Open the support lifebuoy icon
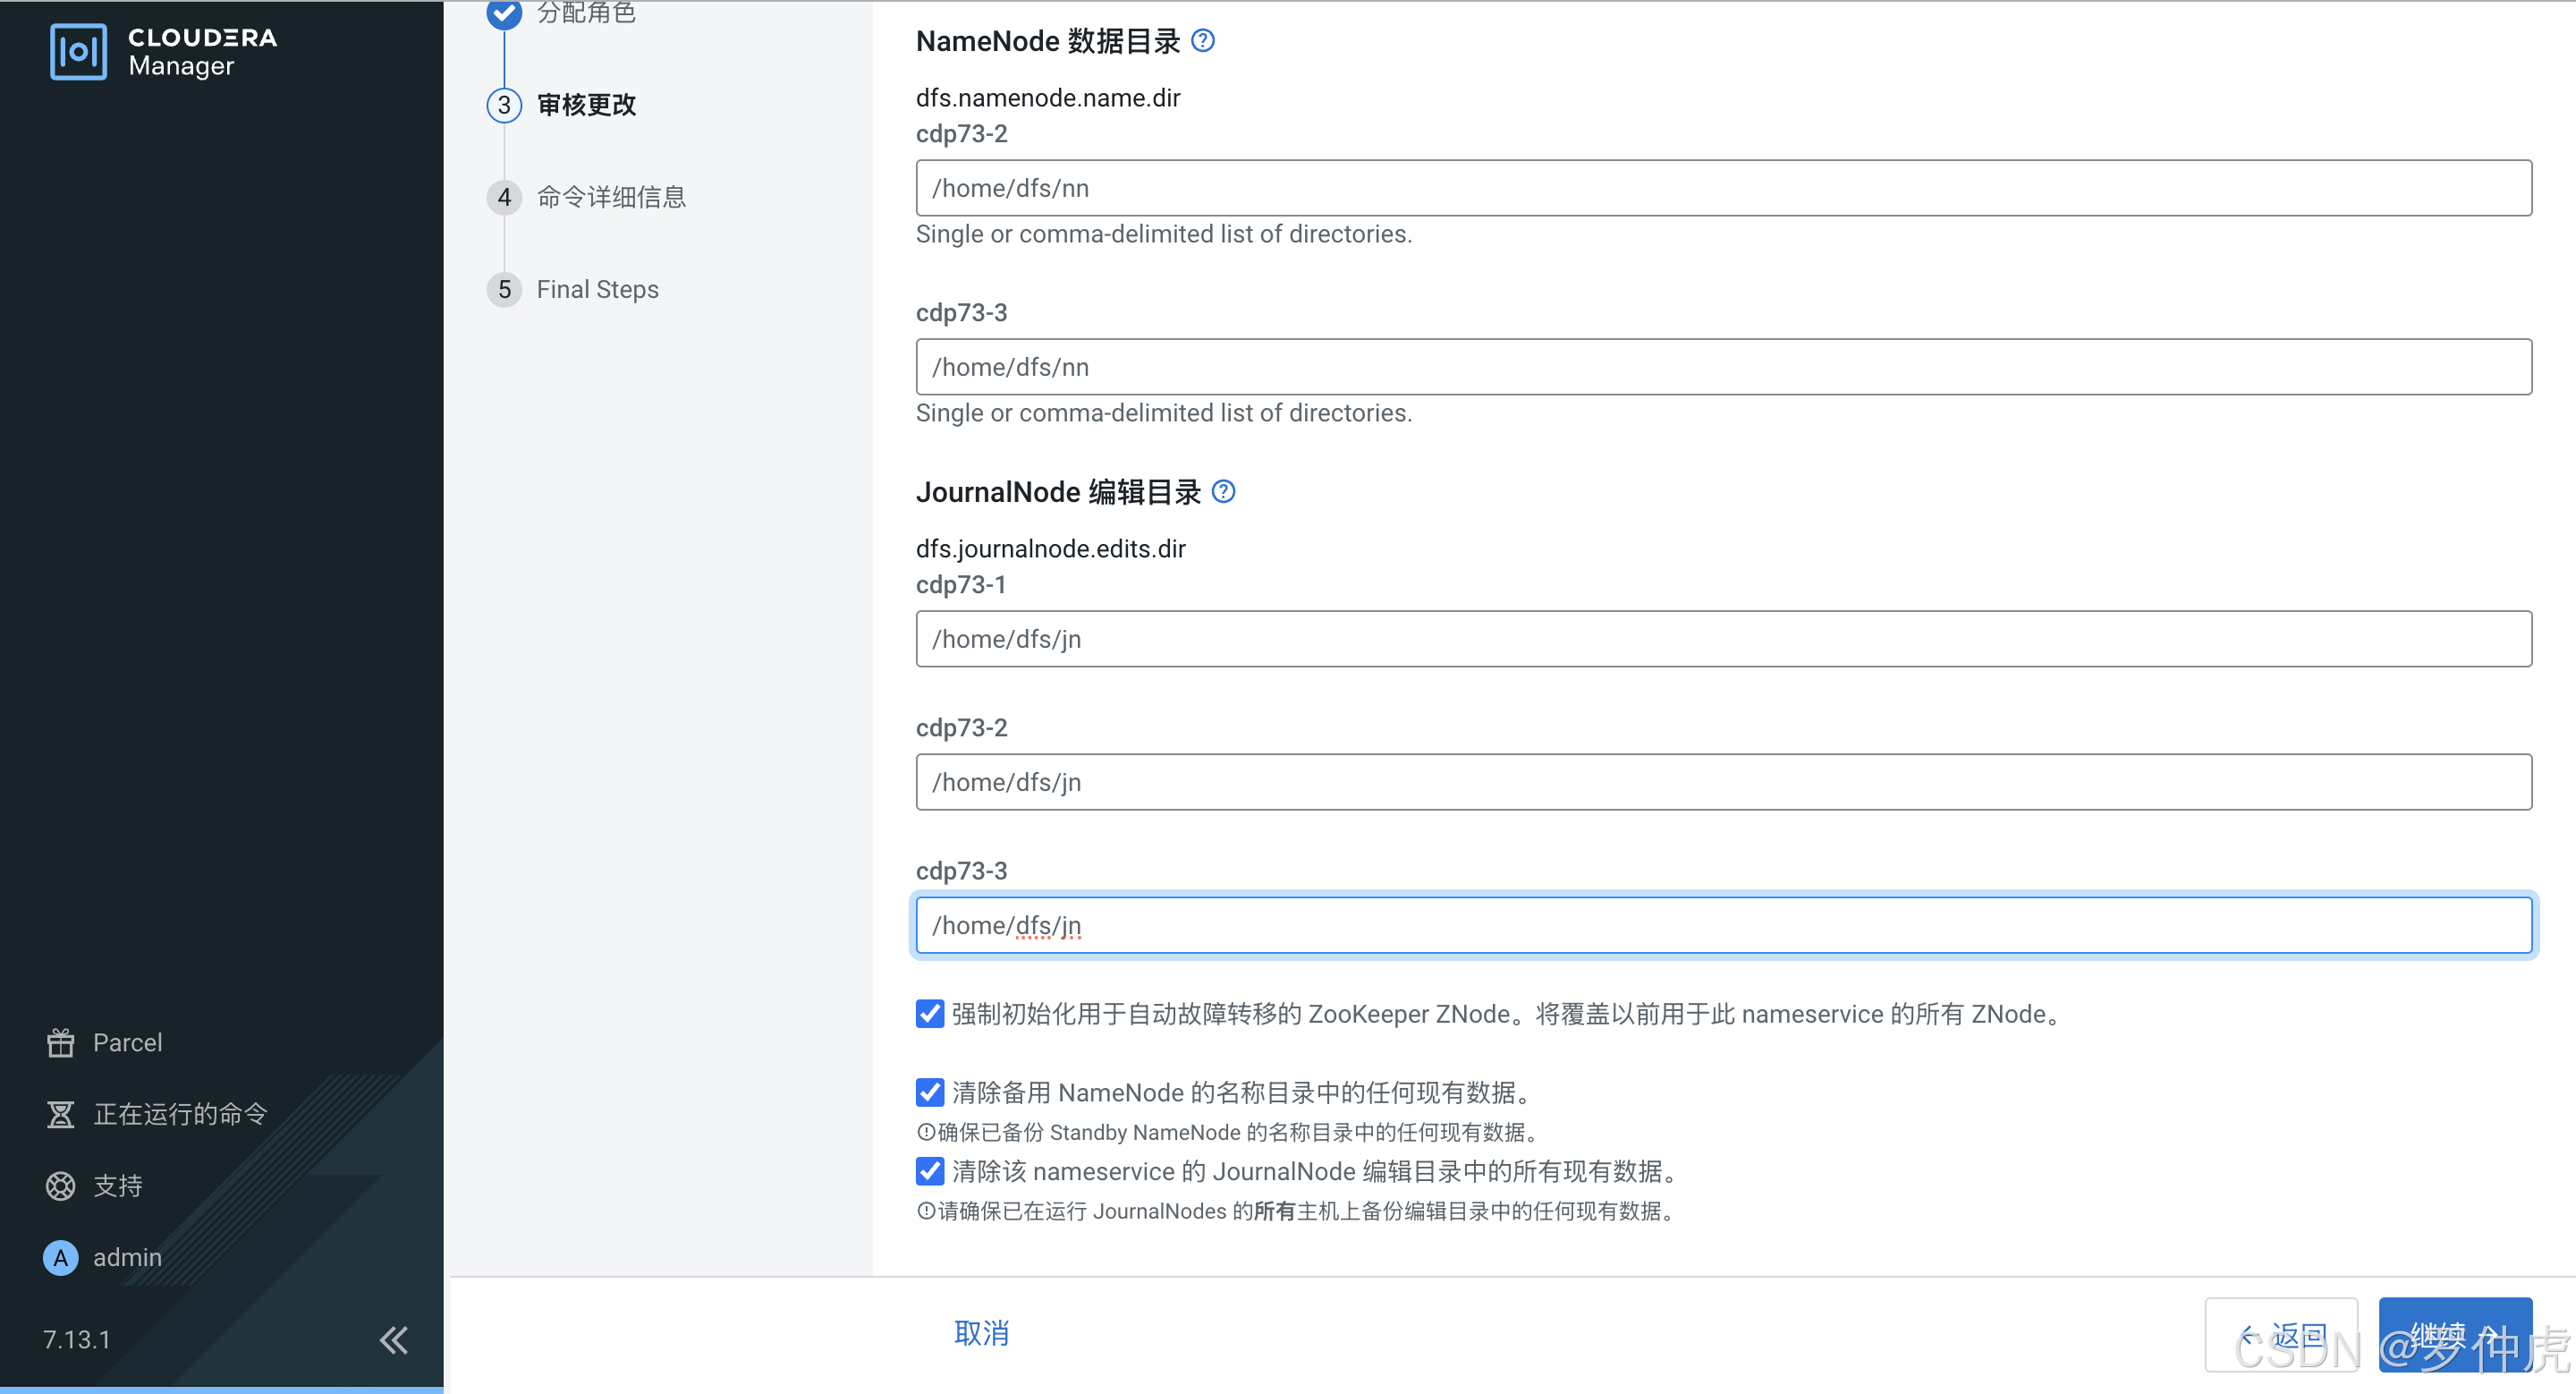Screen dimensions: 2576x1394 (61, 1186)
